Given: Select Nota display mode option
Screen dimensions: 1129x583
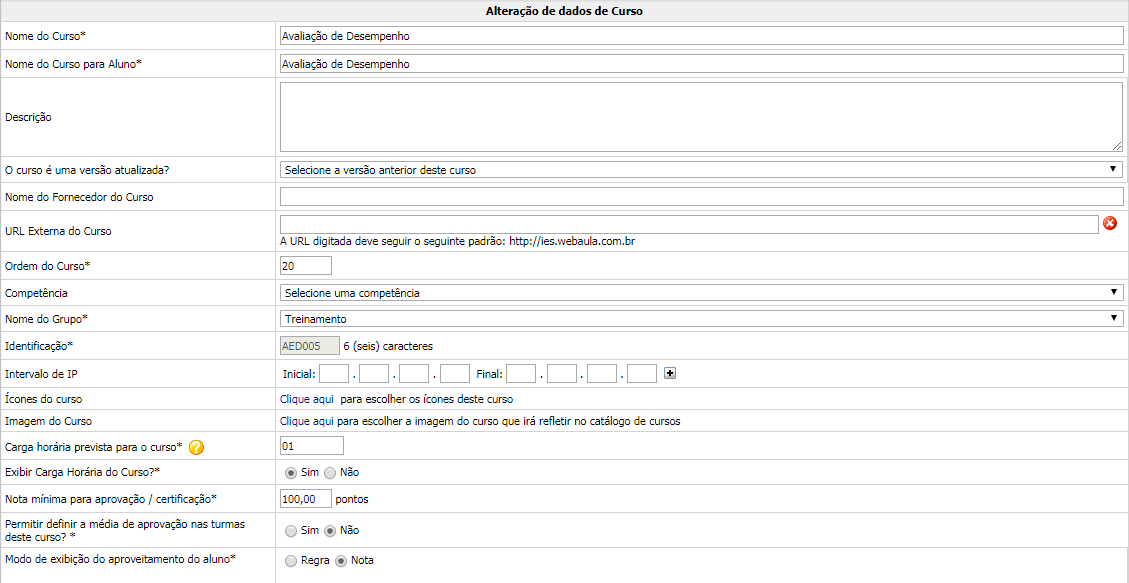Looking at the screenshot, I should [341, 561].
